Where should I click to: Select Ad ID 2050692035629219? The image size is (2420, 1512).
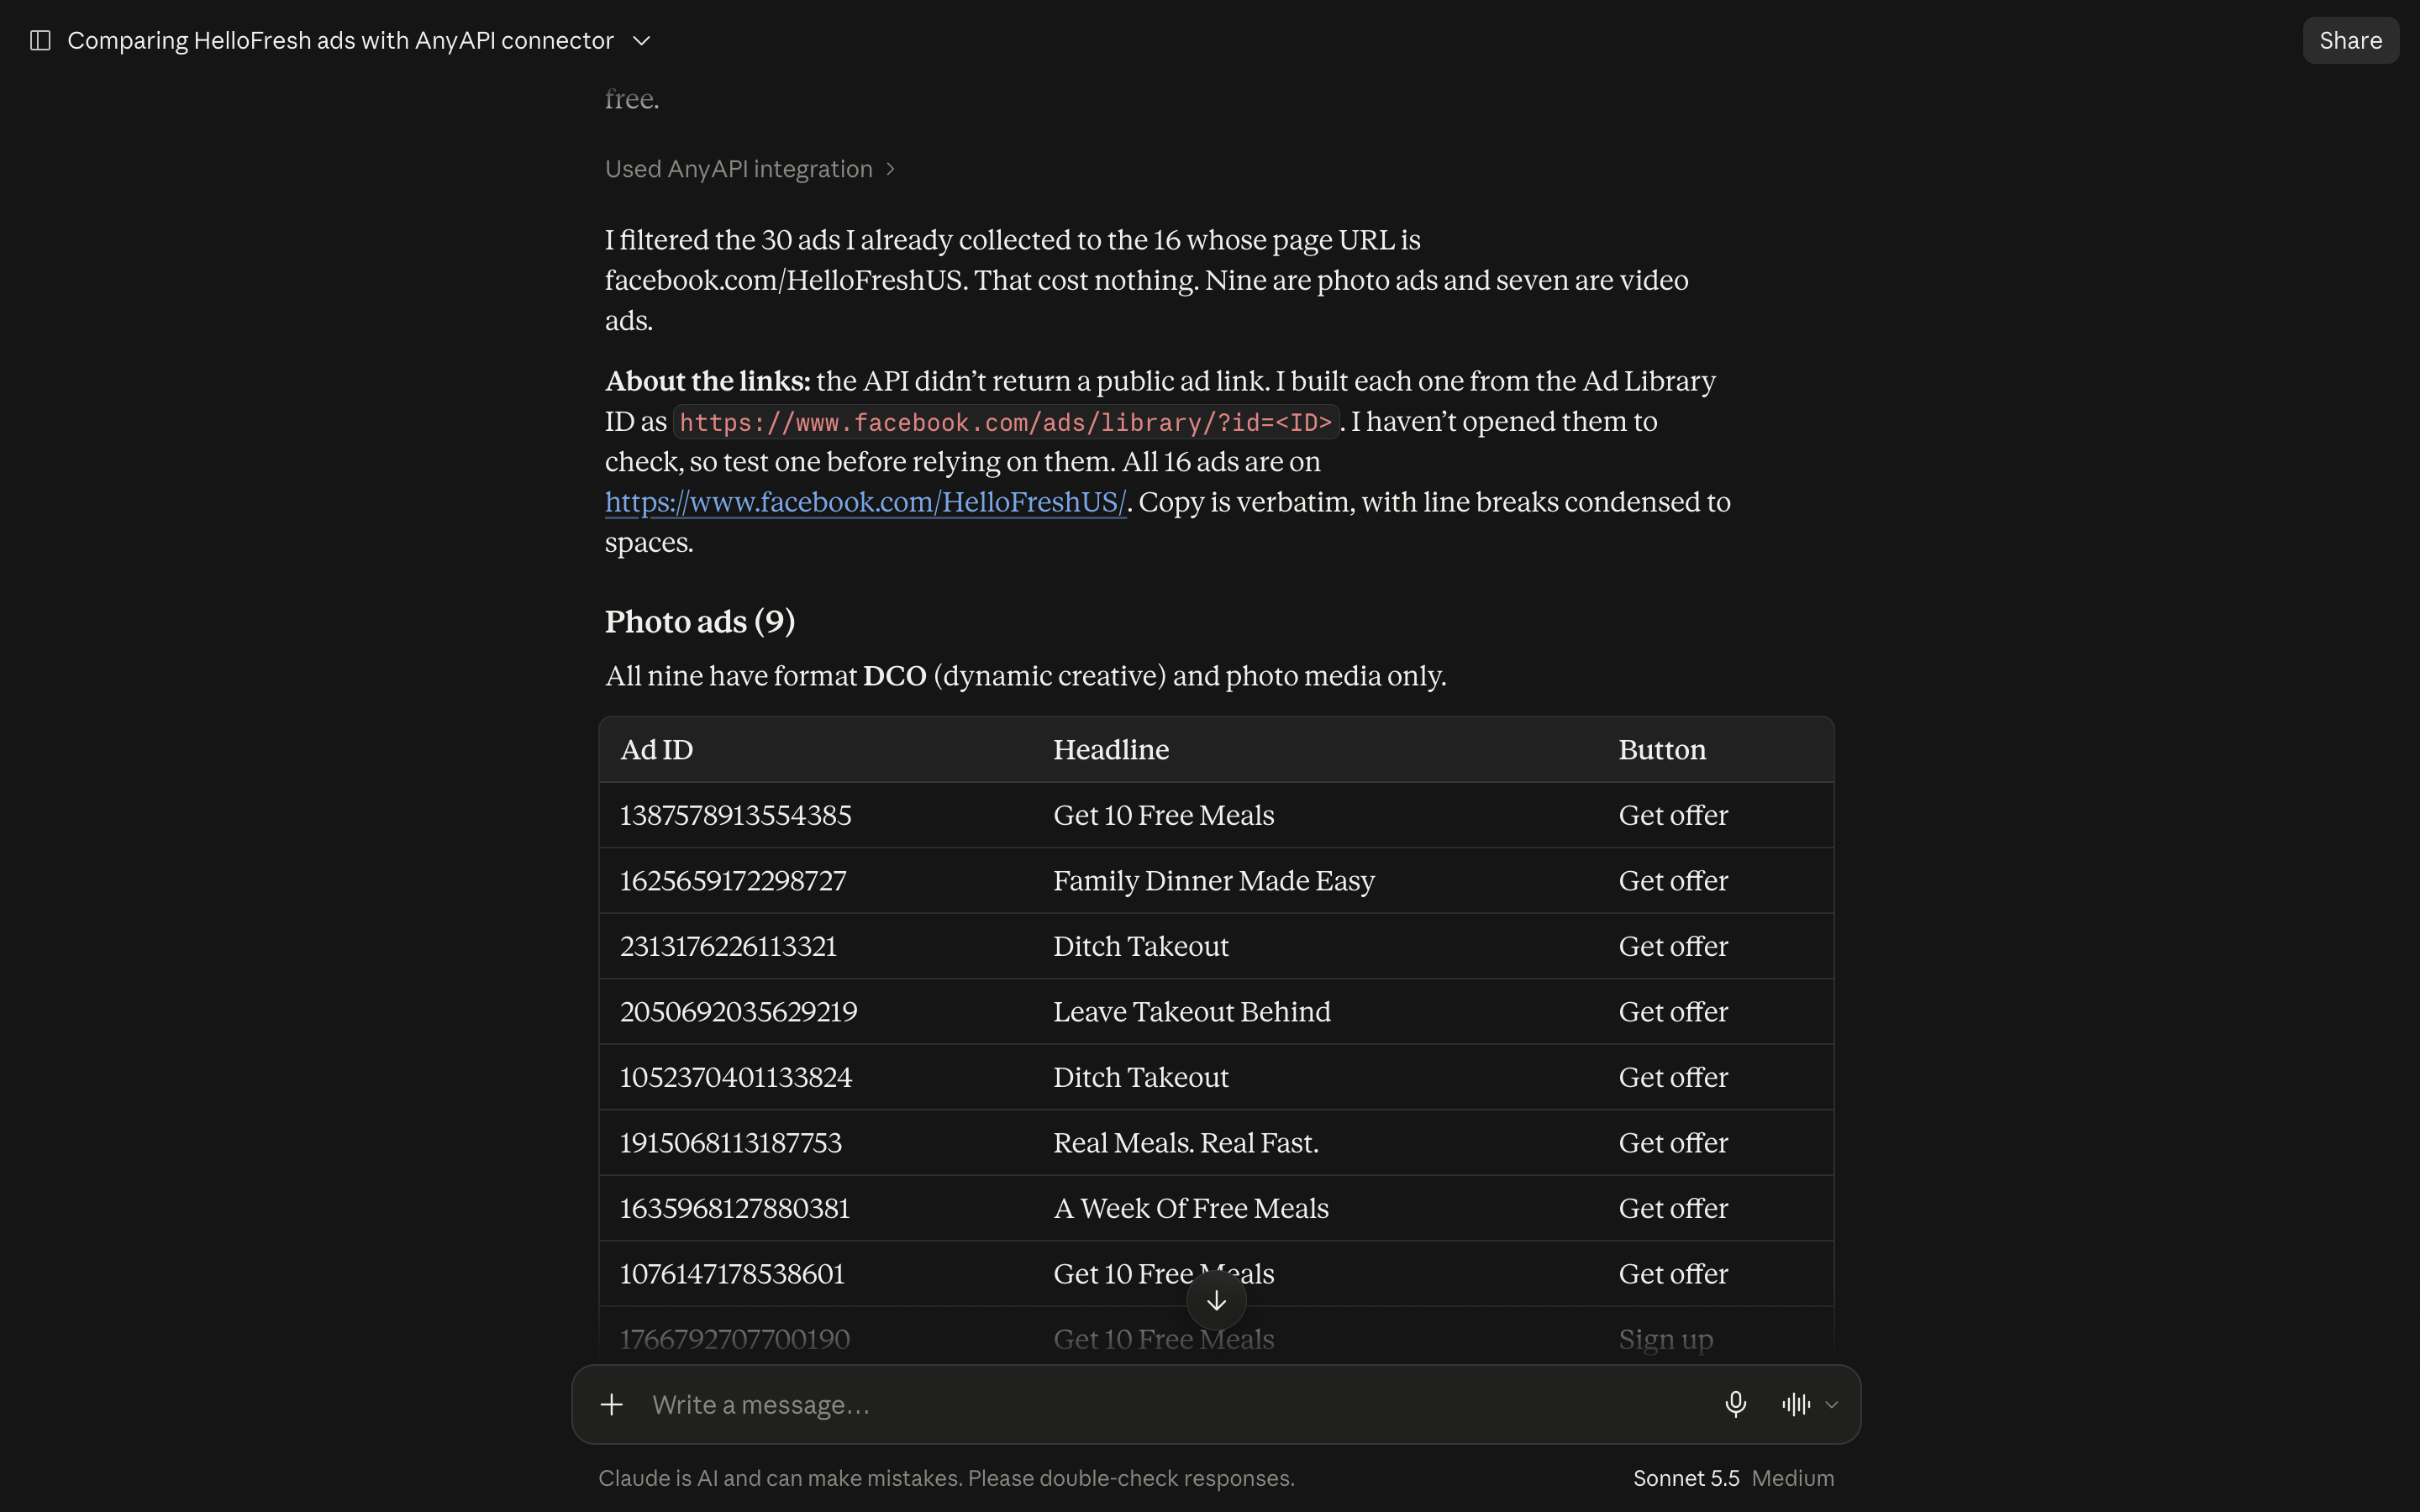(x=739, y=1012)
